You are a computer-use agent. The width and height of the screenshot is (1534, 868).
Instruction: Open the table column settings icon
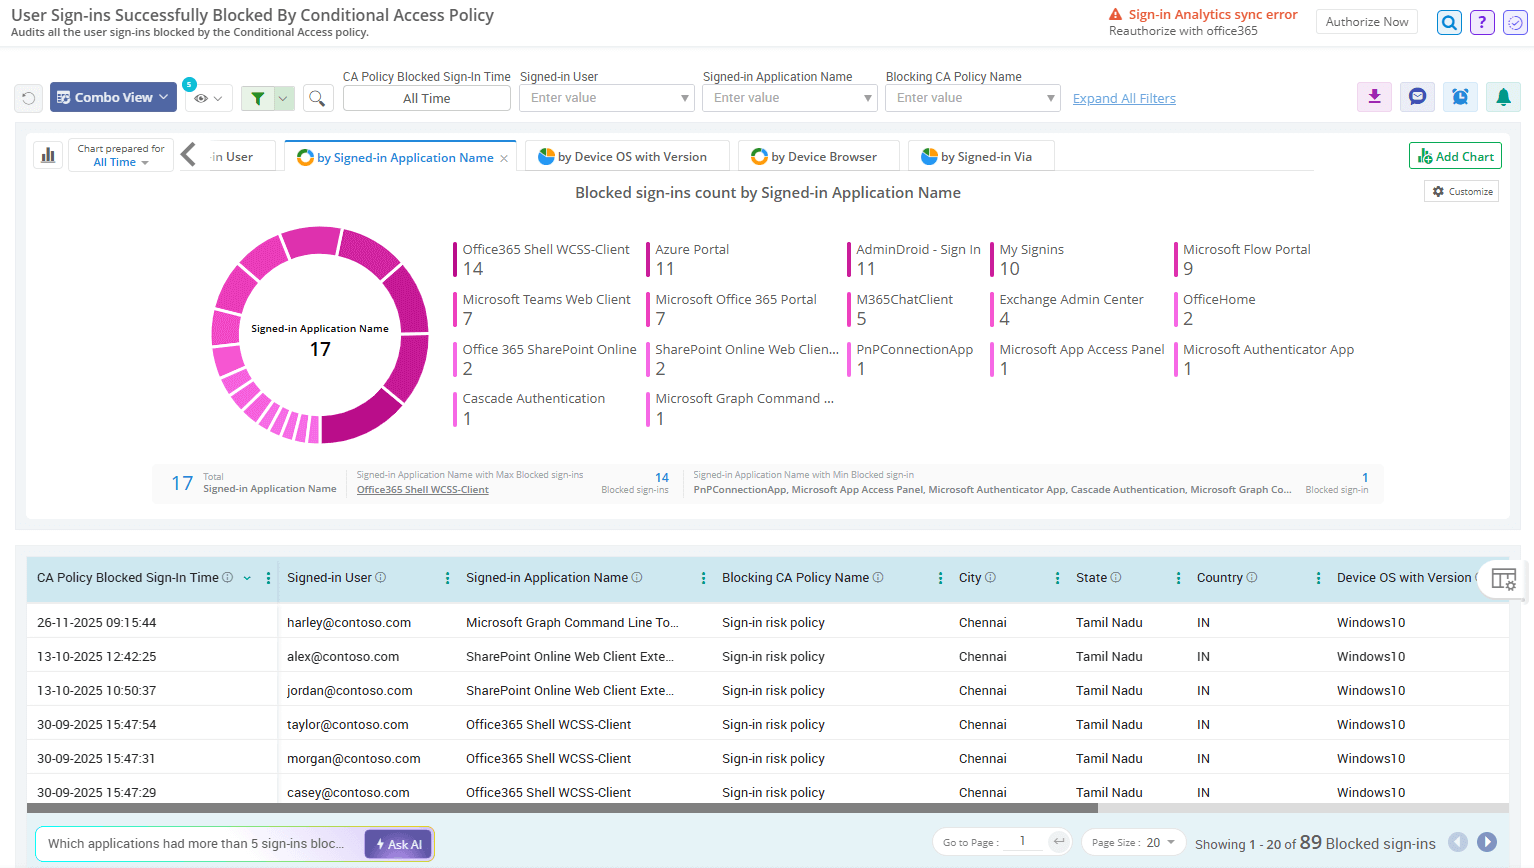tap(1503, 579)
